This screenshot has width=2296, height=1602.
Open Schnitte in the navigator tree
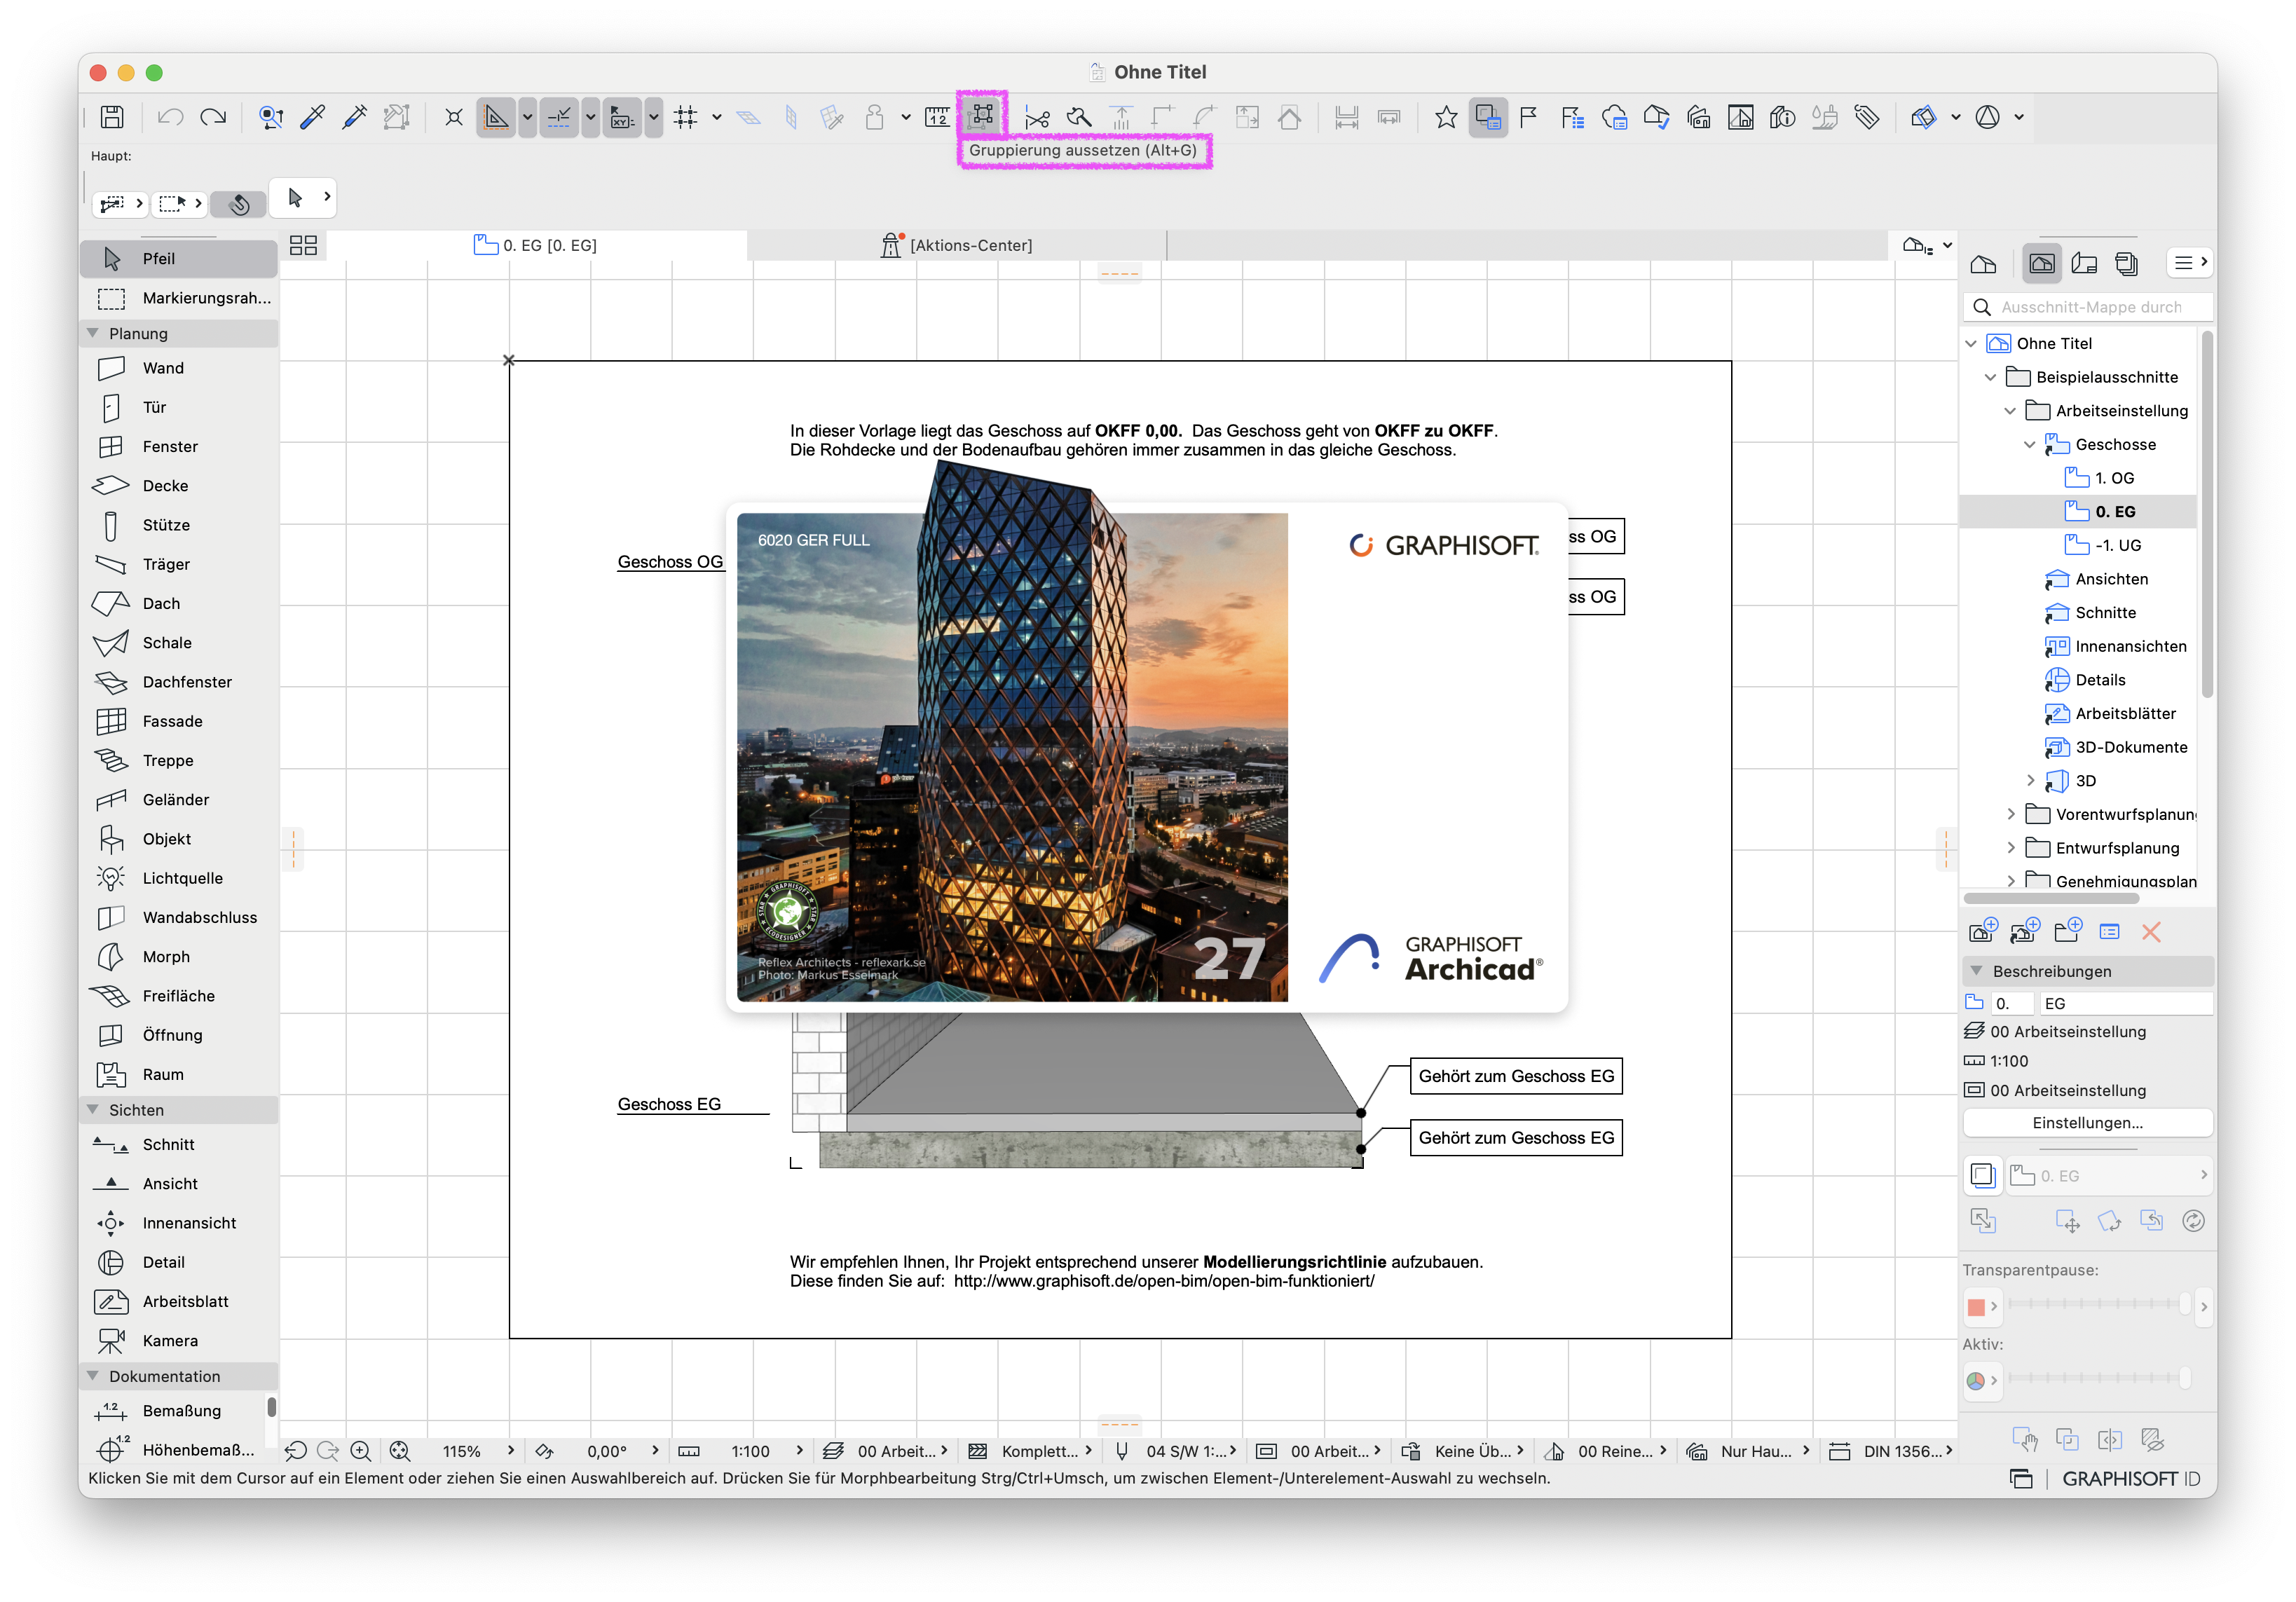click(x=2104, y=613)
